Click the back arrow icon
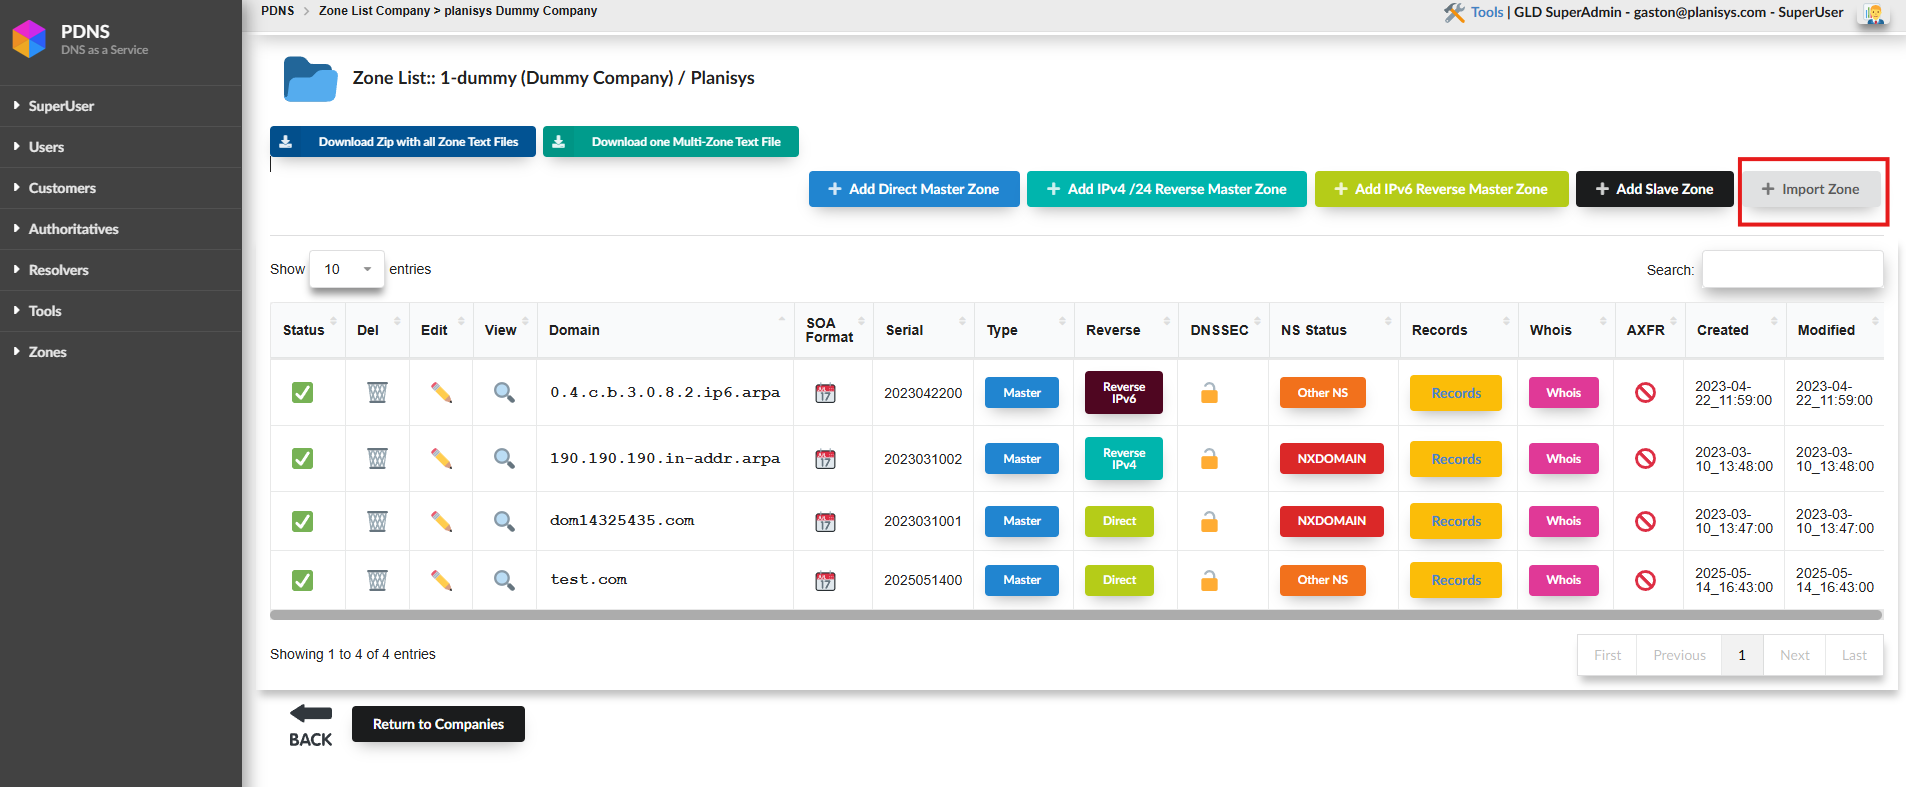Image resolution: width=1906 pixels, height=787 pixels. coord(311,714)
